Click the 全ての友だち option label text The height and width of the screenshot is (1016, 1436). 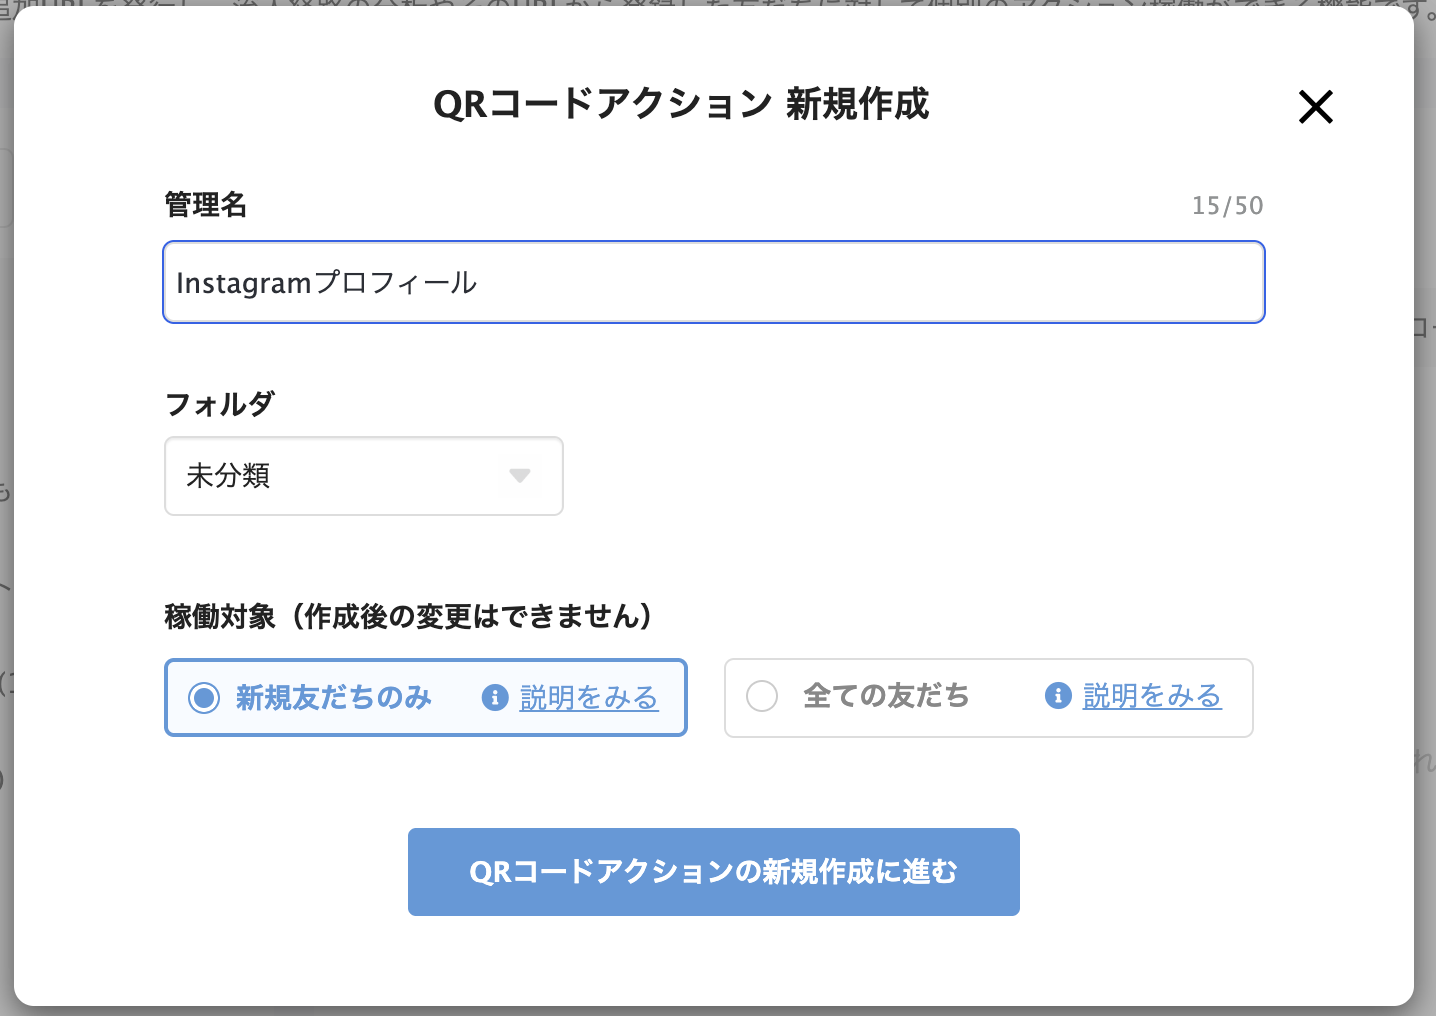coord(886,696)
